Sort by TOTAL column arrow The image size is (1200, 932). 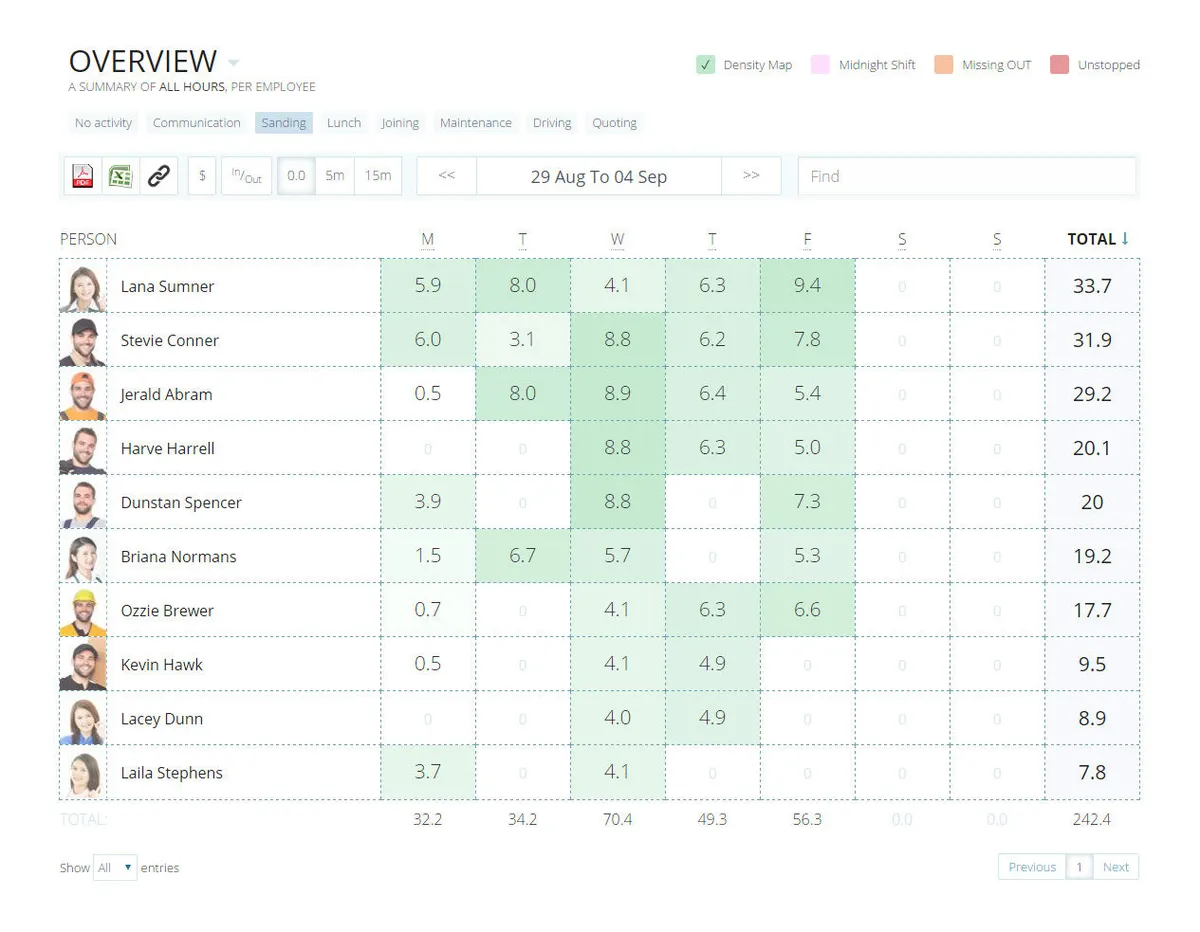point(1125,239)
